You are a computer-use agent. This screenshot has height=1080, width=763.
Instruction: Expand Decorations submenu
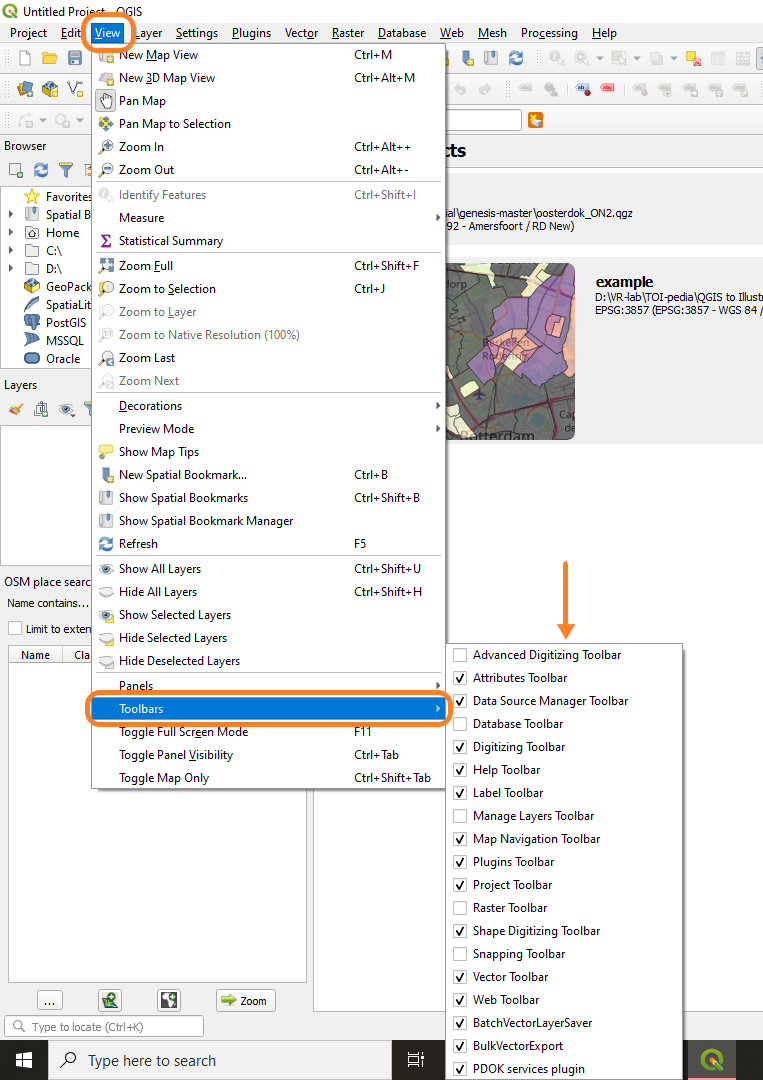click(x=268, y=406)
